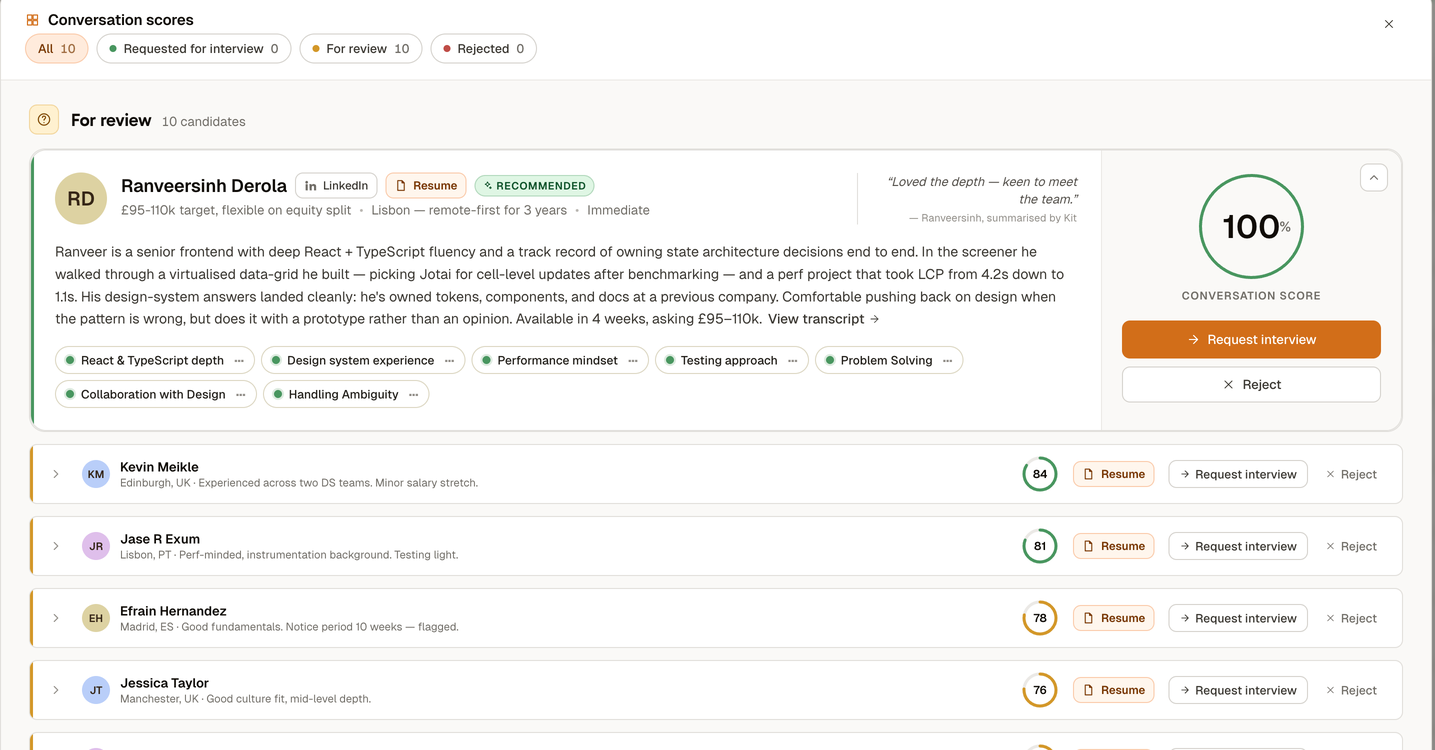Click the View transcript link
1435x750 pixels.
824,319
